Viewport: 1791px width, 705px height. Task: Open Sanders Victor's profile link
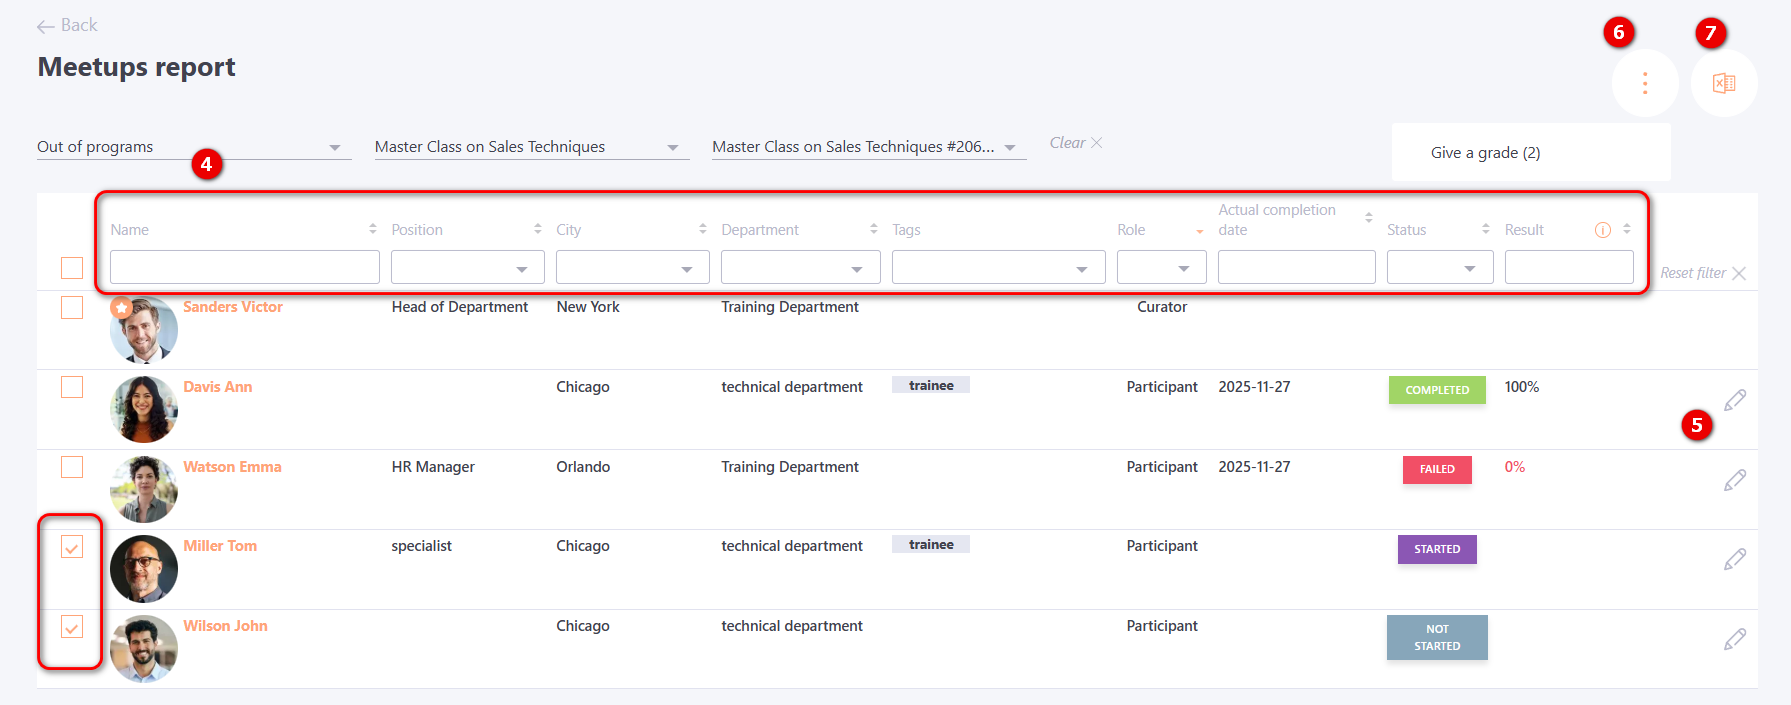pyautogui.click(x=233, y=307)
